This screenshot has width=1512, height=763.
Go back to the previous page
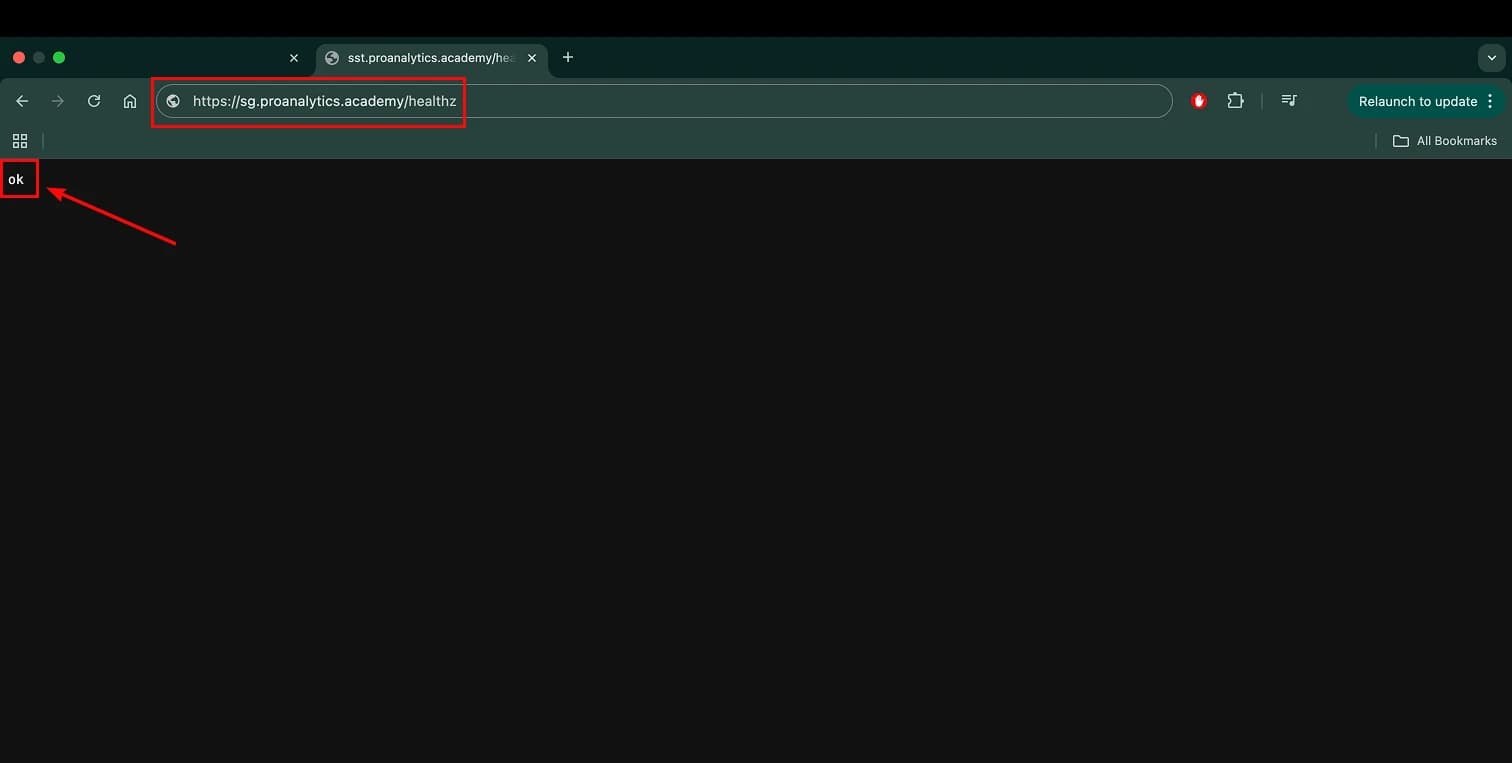point(22,101)
